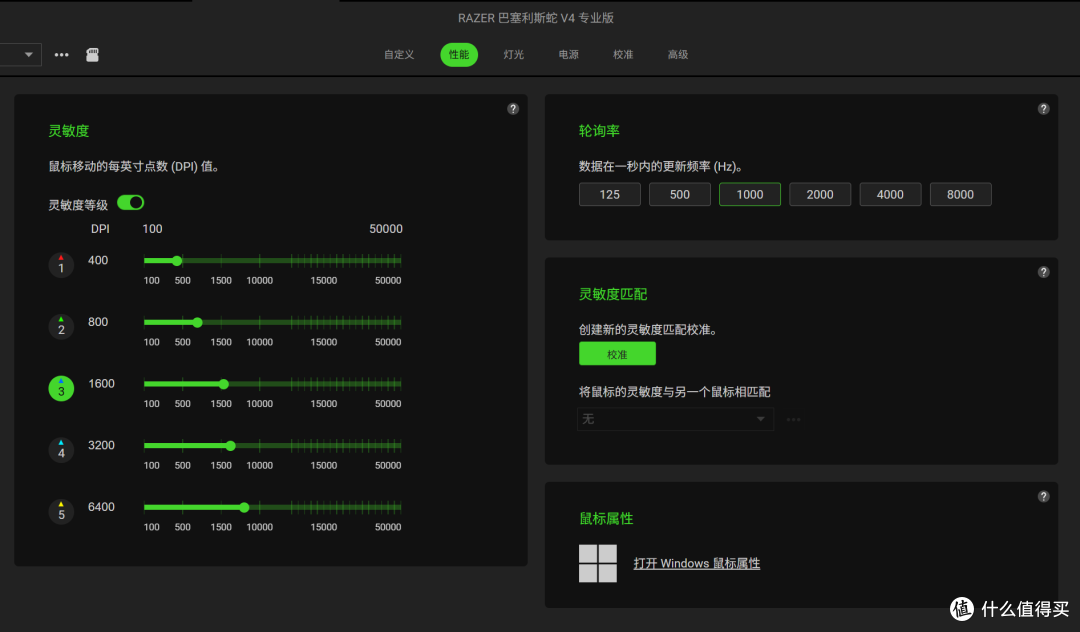Click the 1600 DPI value field

(101, 383)
